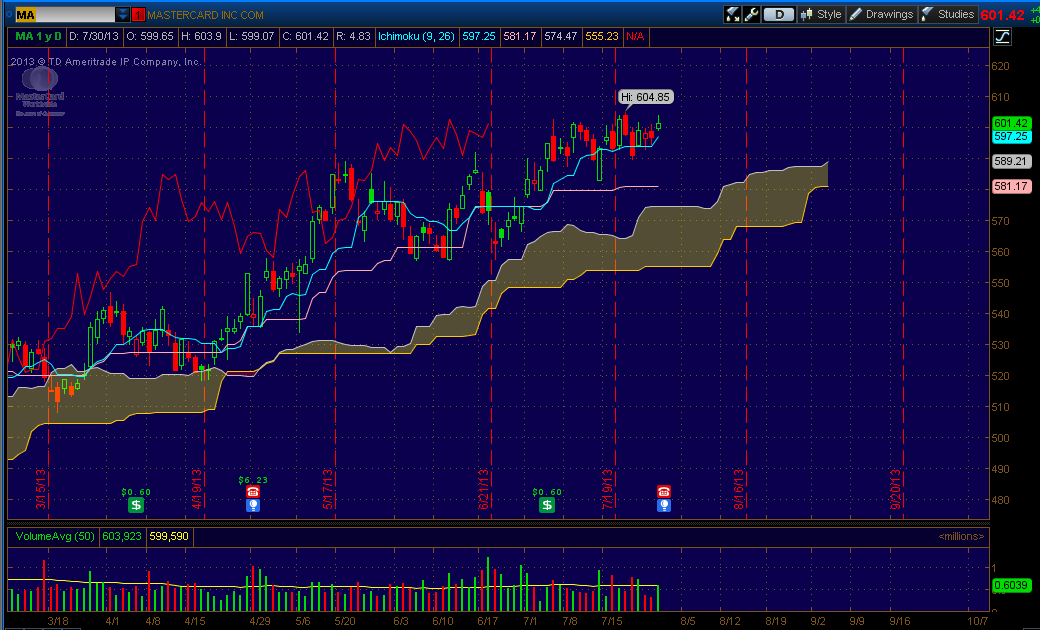Click the 574.47 Ichimoku header value
1040x630 pixels.
point(561,36)
